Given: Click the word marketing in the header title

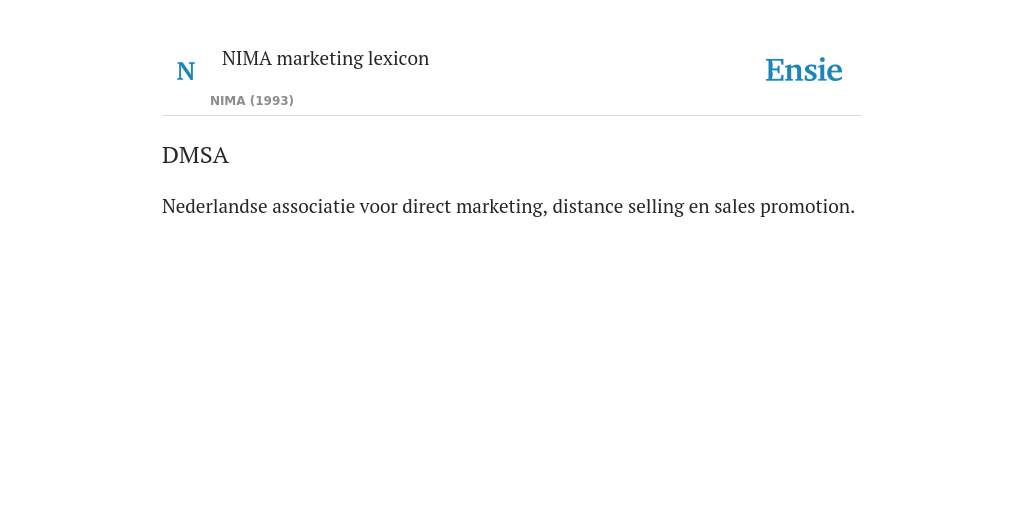Looking at the screenshot, I should pyautogui.click(x=319, y=59).
